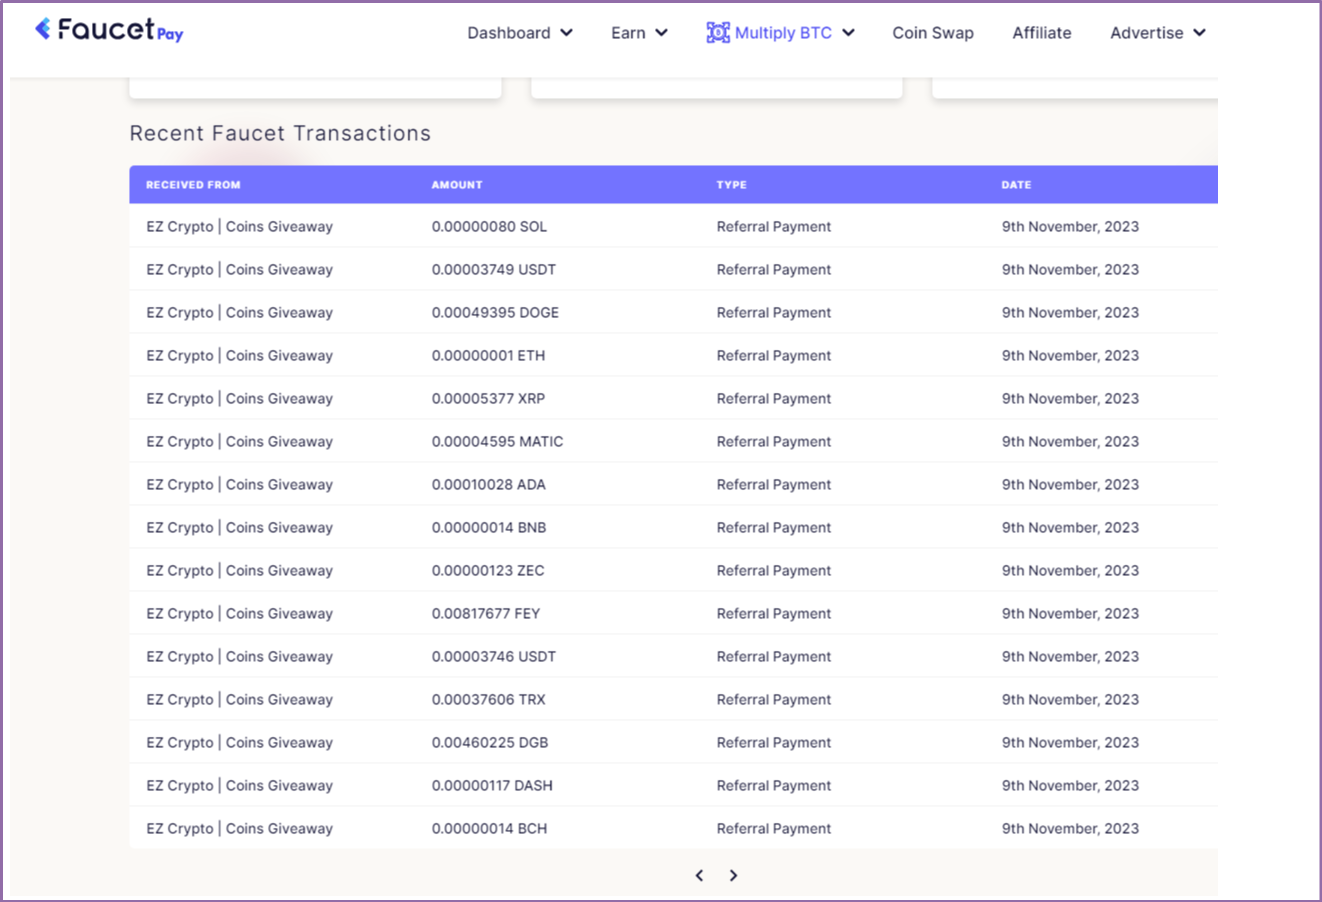The image size is (1322, 902).
Task: Go to previous transactions page arrow
Action: point(699,875)
